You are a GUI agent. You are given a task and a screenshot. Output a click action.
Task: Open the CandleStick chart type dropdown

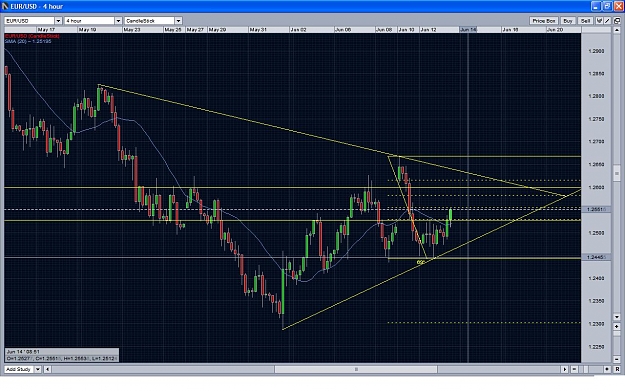(178, 21)
